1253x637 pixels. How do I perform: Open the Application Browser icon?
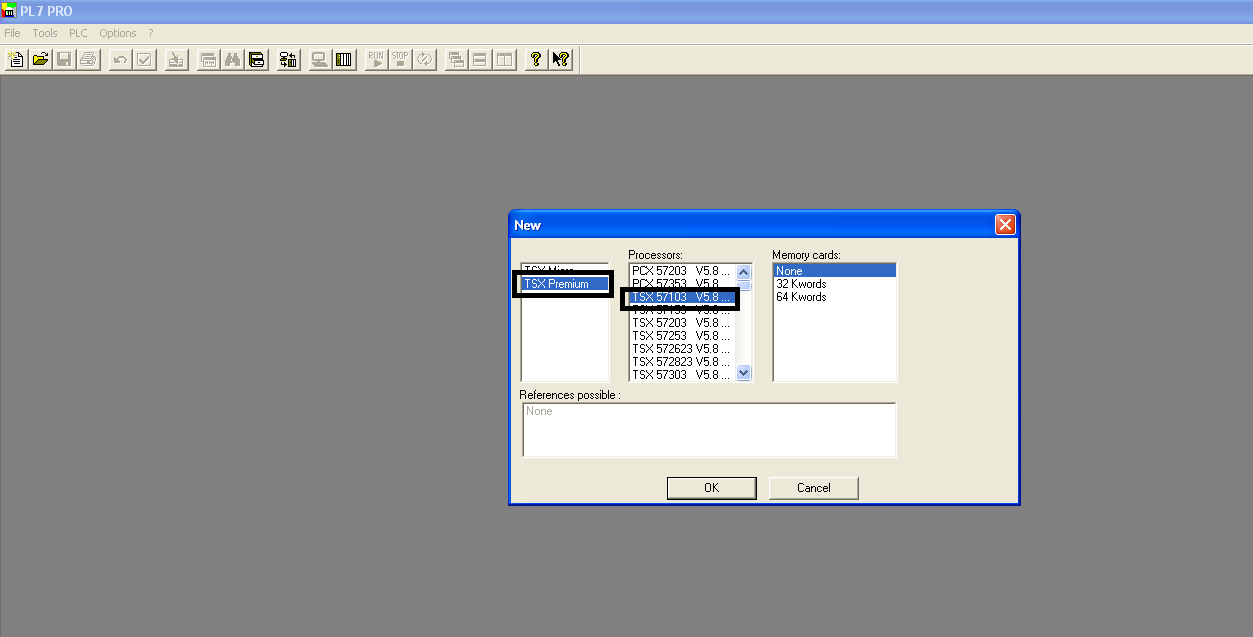click(x=256, y=59)
